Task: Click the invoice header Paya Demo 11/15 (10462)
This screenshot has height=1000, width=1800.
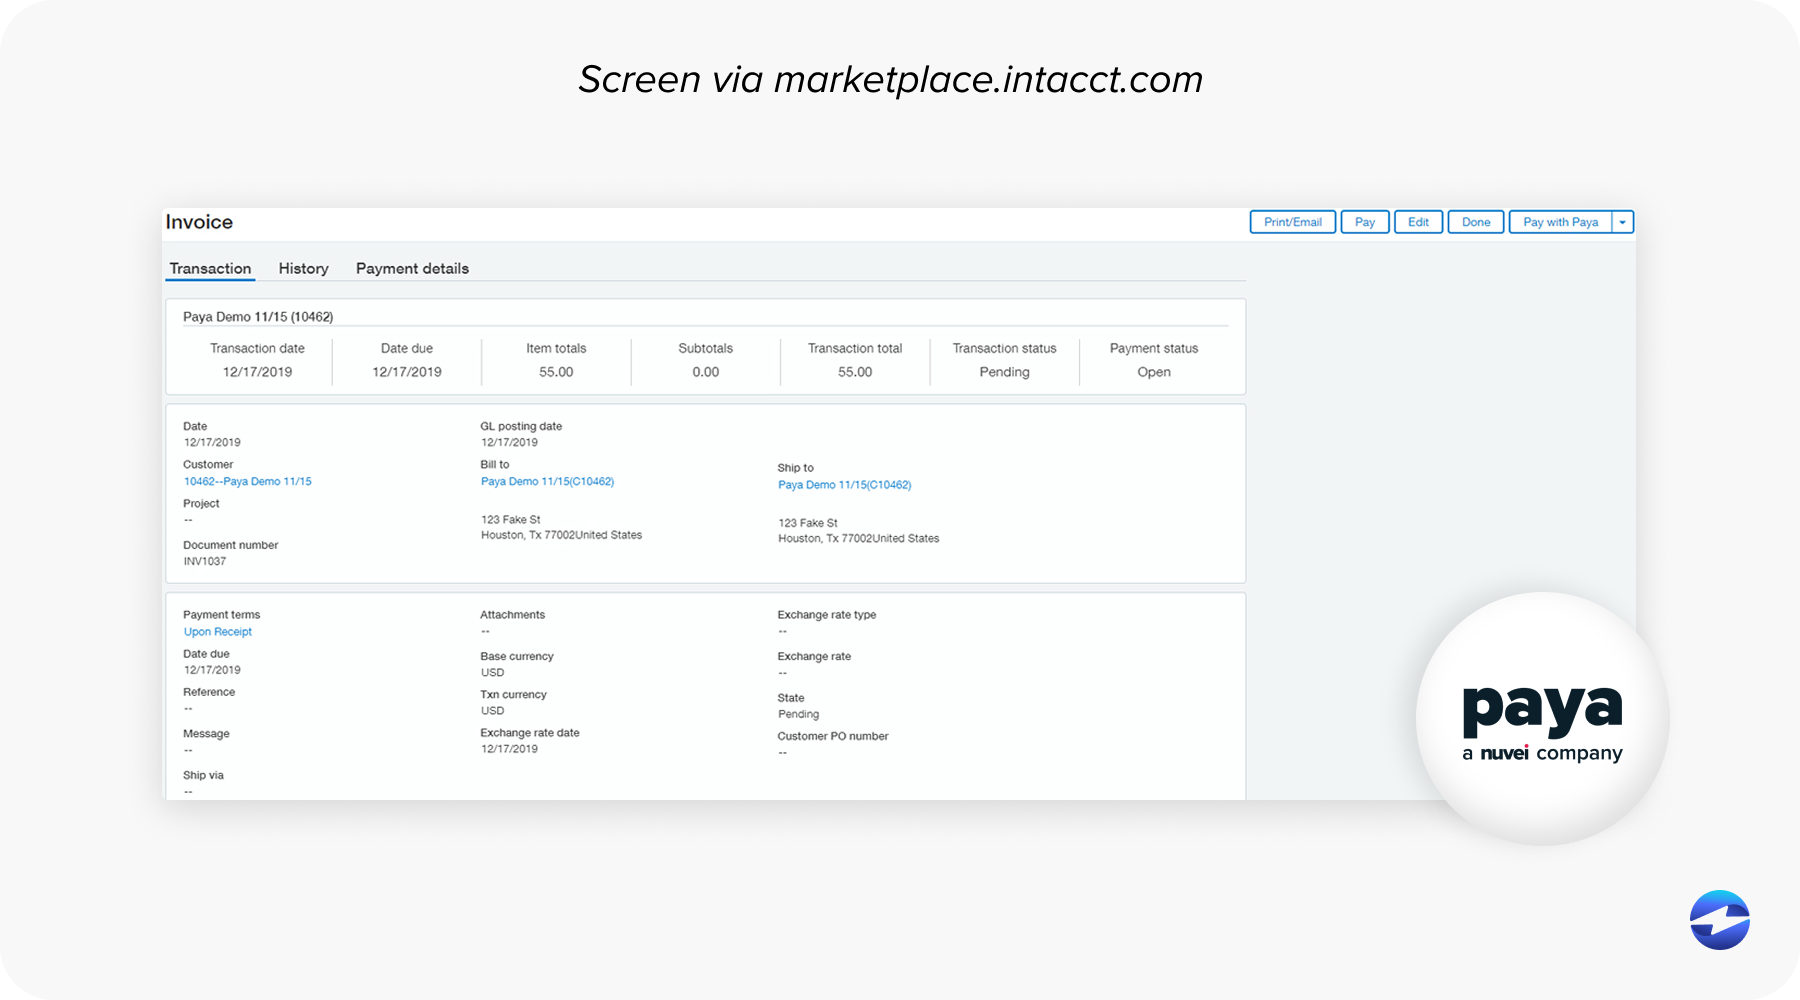Action: [x=258, y=315]
